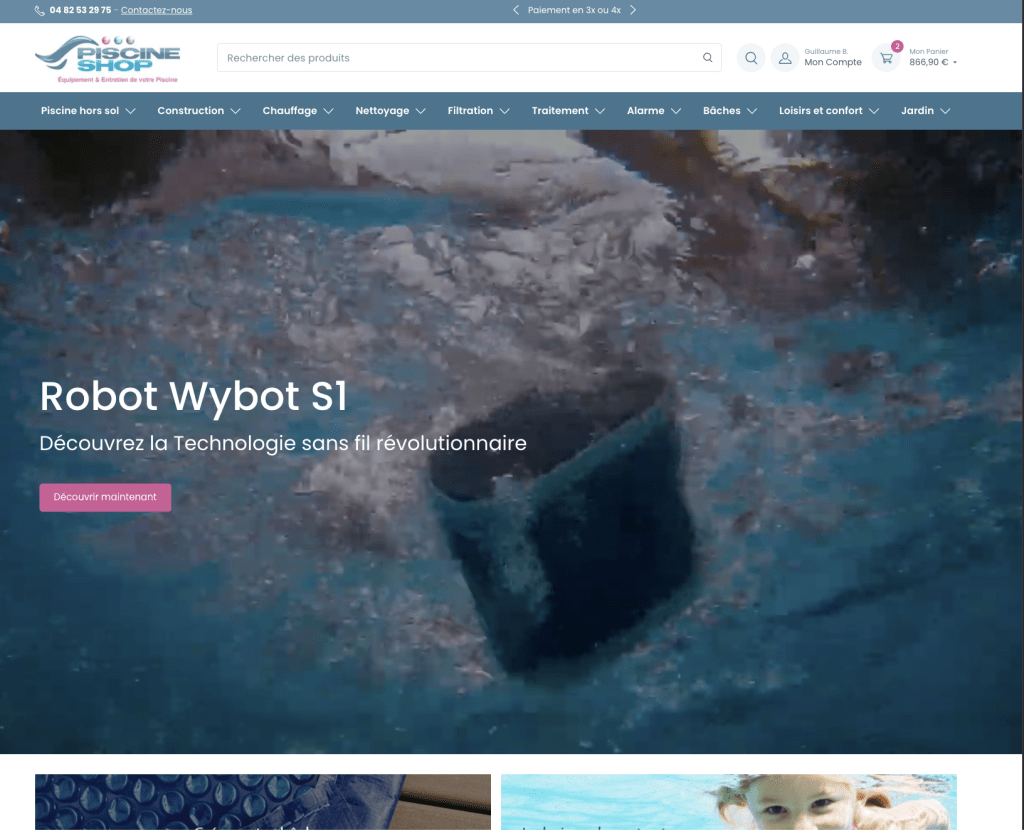Open the shopping cart icon
The width and height of the screenshot is (1024, 830).
(886, 58)
